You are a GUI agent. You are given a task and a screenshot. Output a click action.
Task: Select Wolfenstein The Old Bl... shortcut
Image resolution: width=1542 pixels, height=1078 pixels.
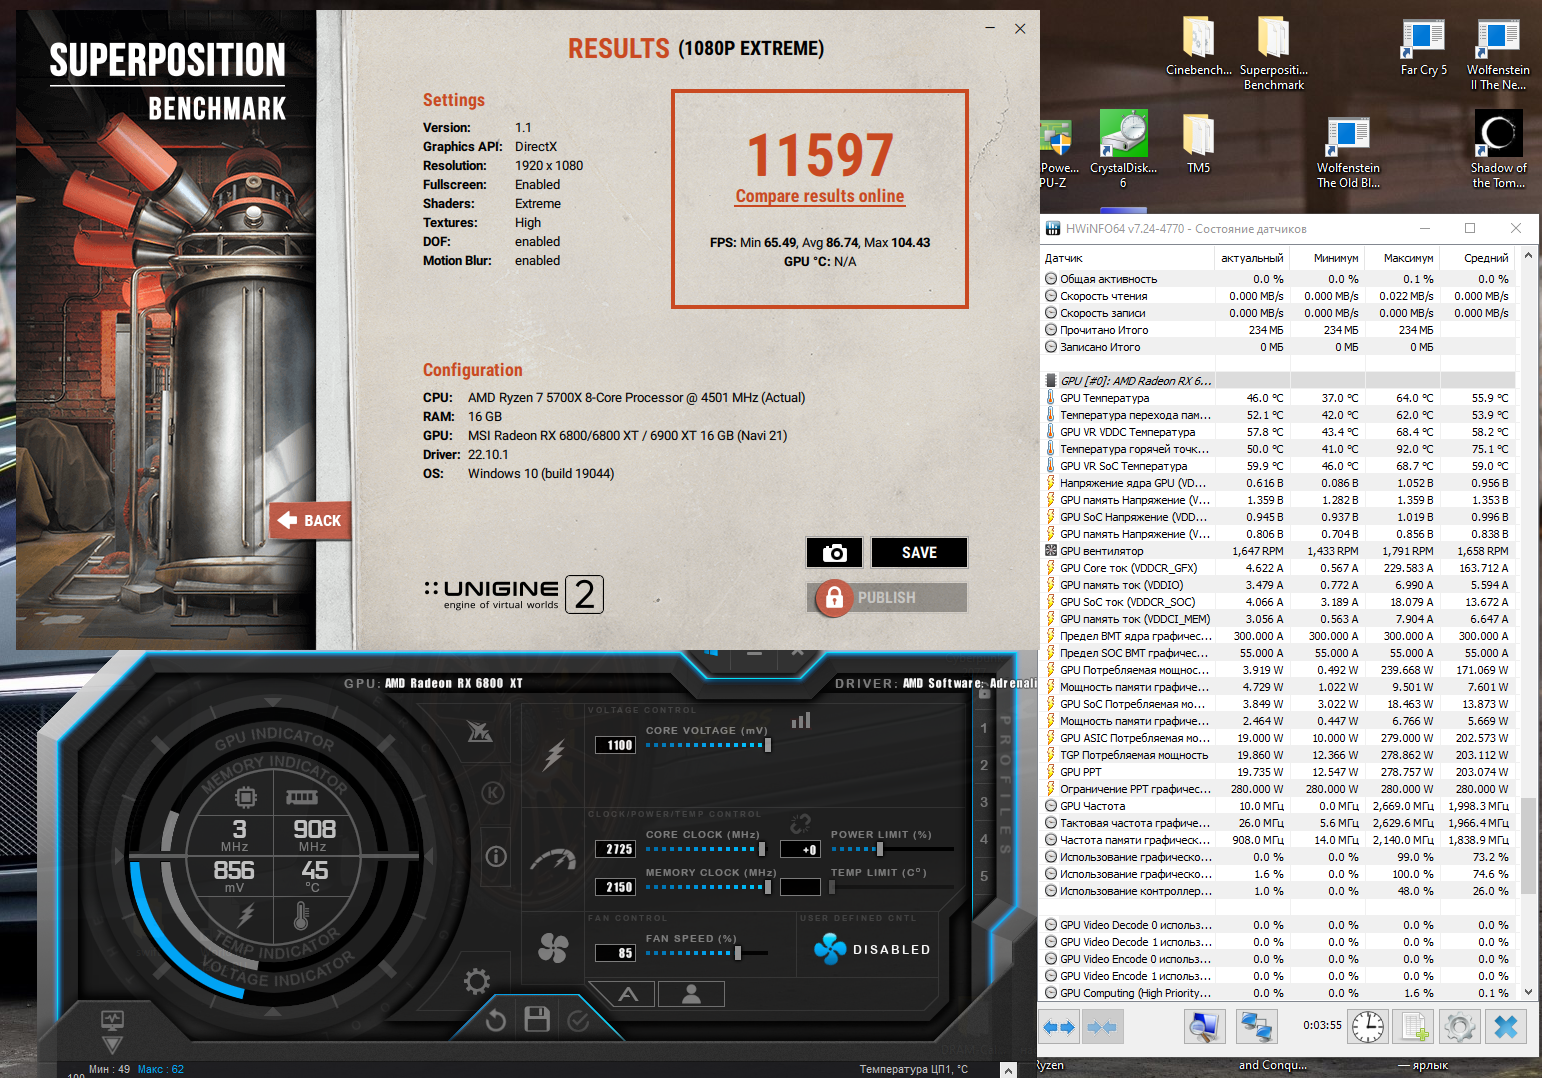coord(1348,152)
